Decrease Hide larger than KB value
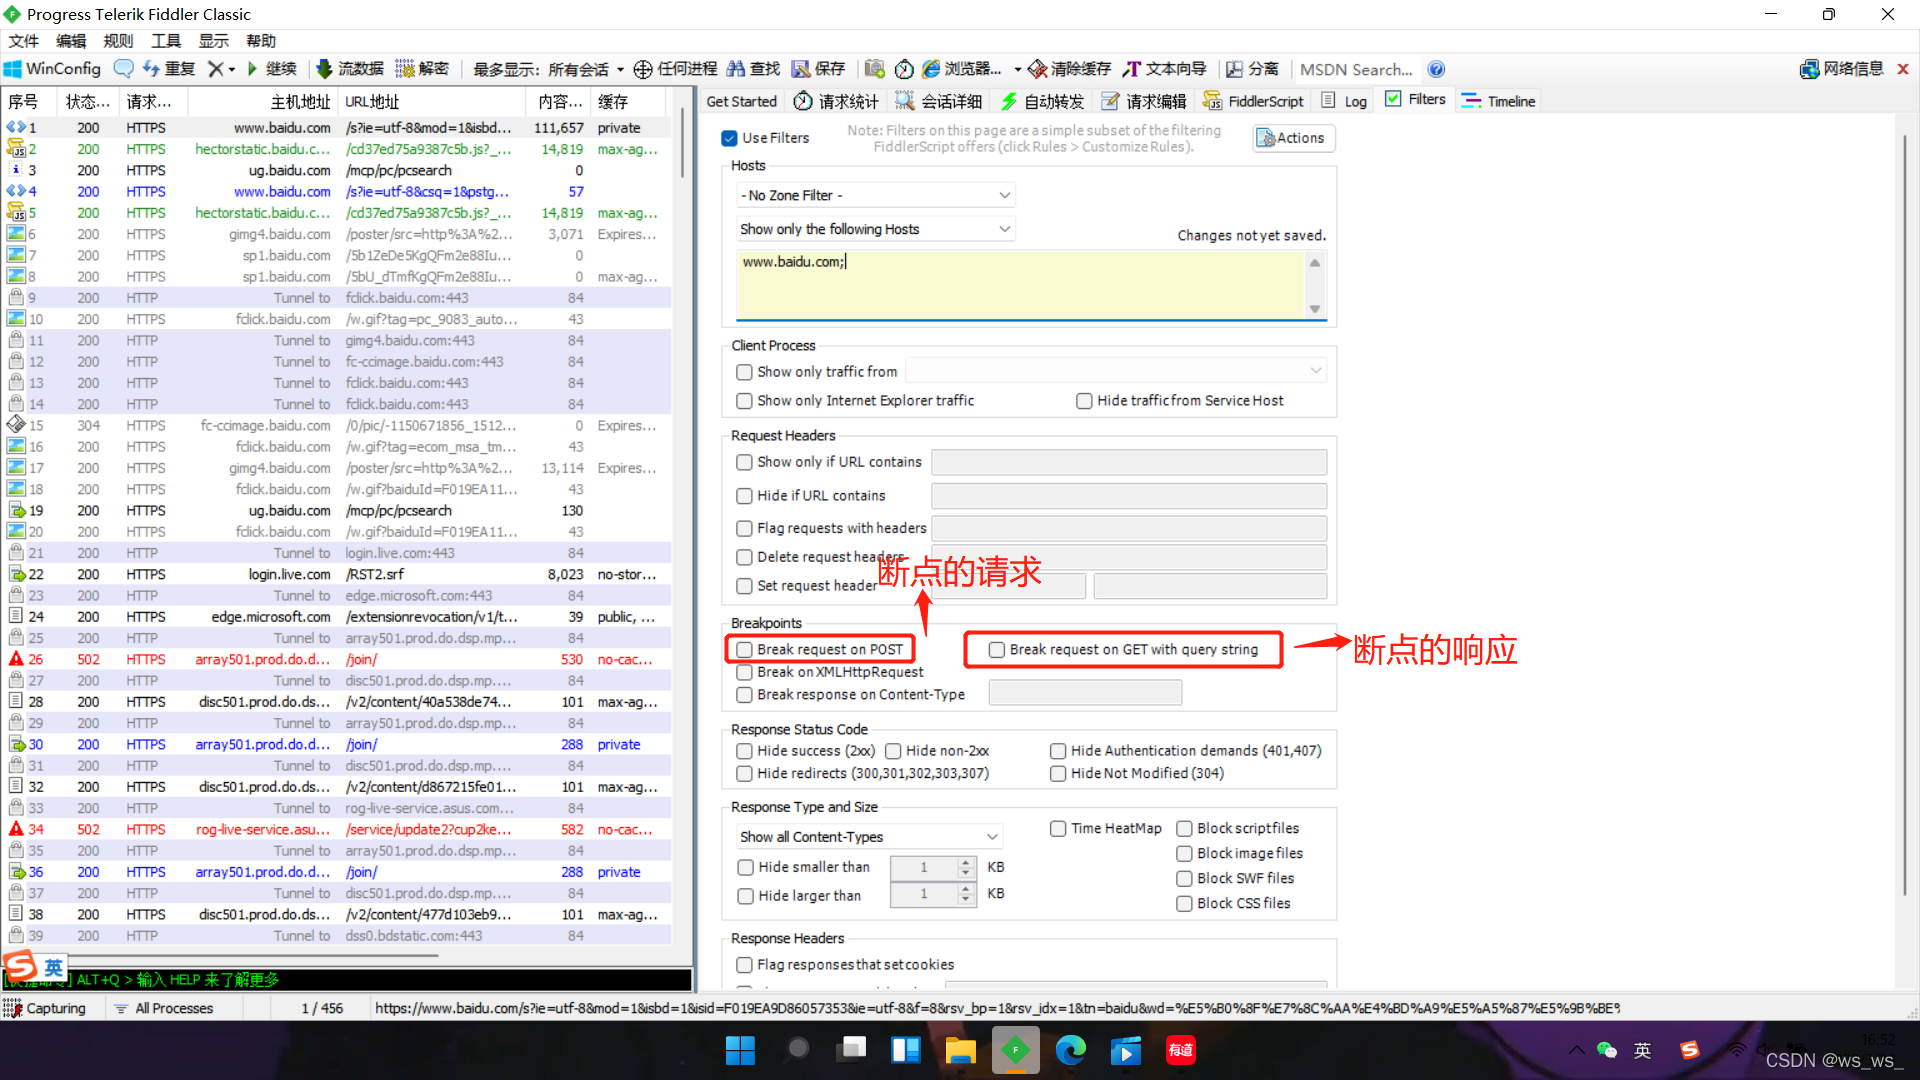Screen dimensions: 1920x1080 tap(965, 900)
